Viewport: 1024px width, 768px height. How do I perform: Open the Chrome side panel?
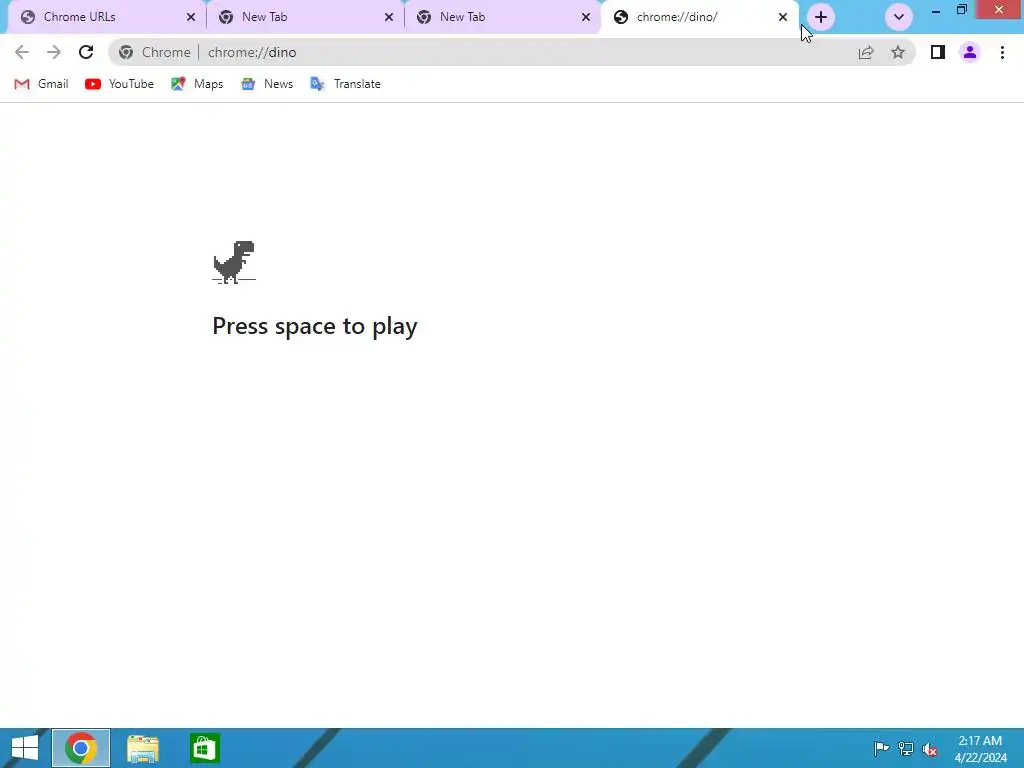[x=938, y=52]
